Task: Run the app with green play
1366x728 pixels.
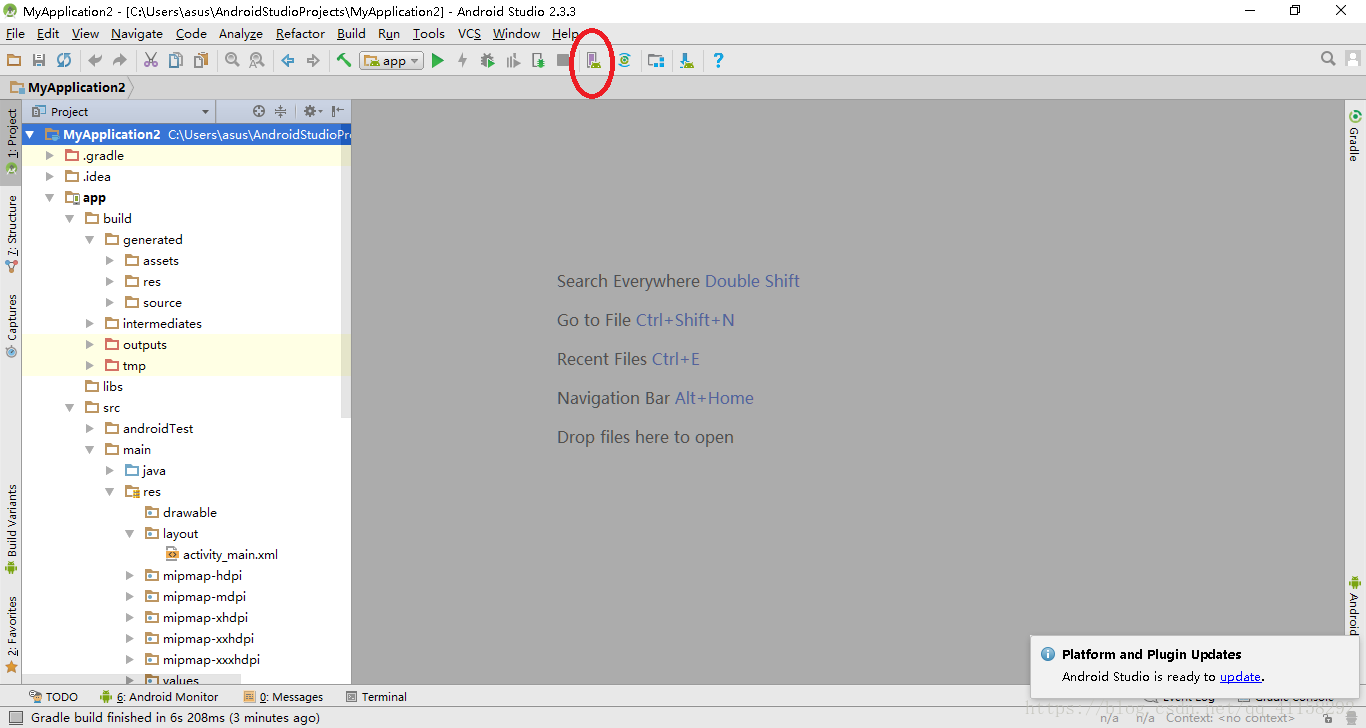Action: 438,60
